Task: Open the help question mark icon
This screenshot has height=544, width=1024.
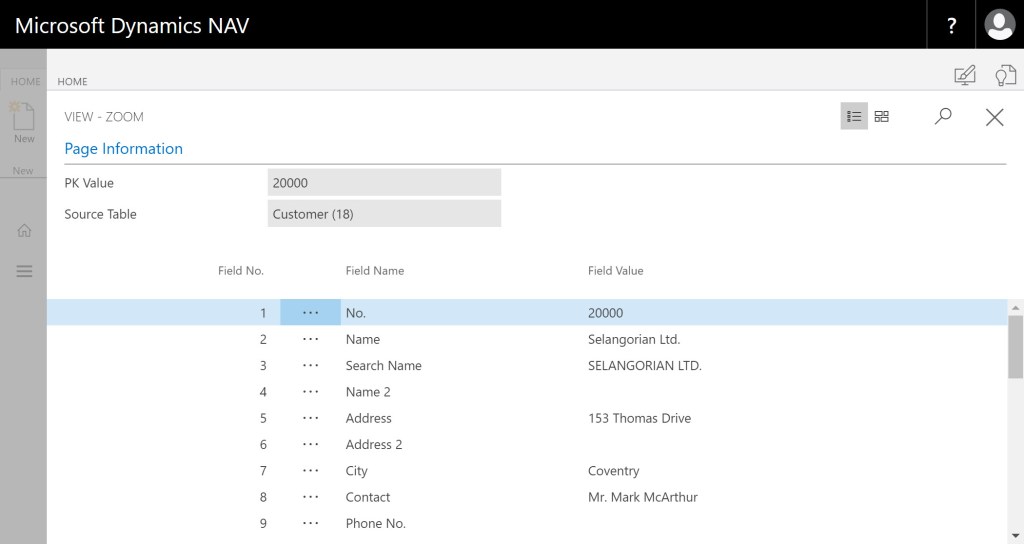Action: pos(951,25)
